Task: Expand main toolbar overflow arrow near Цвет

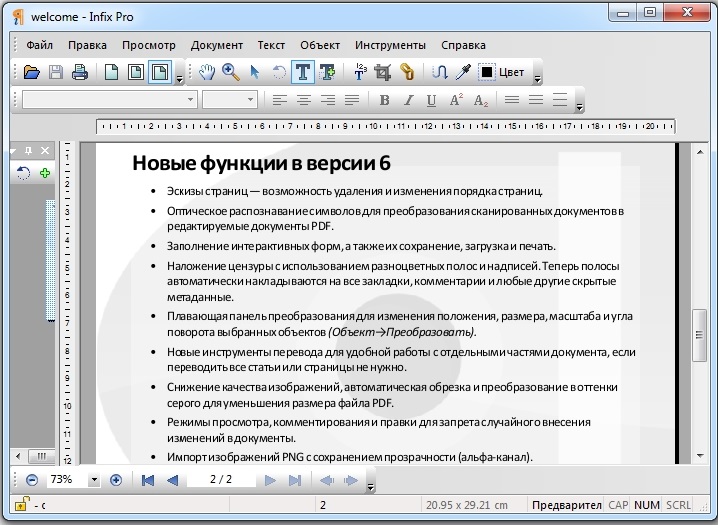Action: [x=538, y=80]
